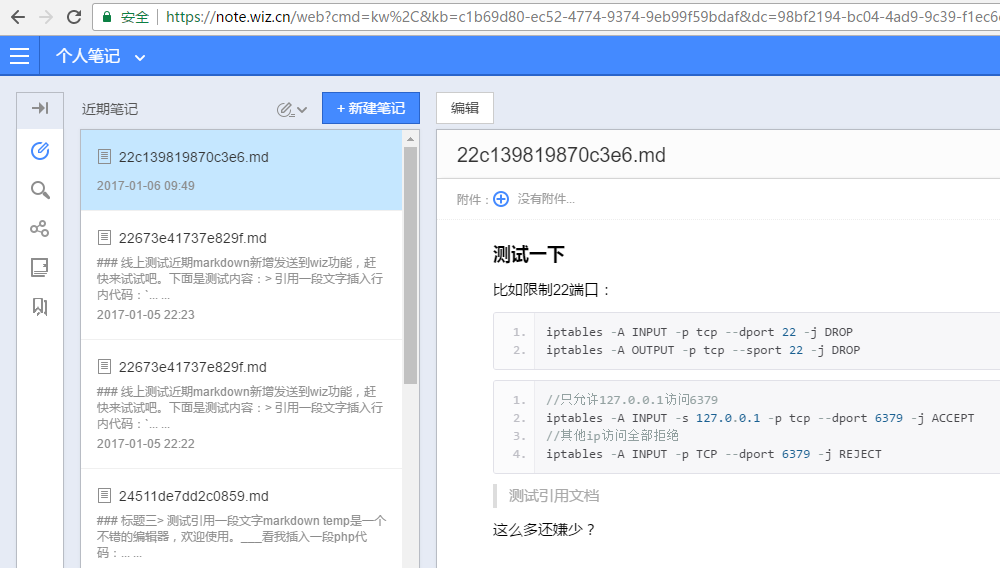Click the scrollbar up arrow in note list

click(411, 138)
